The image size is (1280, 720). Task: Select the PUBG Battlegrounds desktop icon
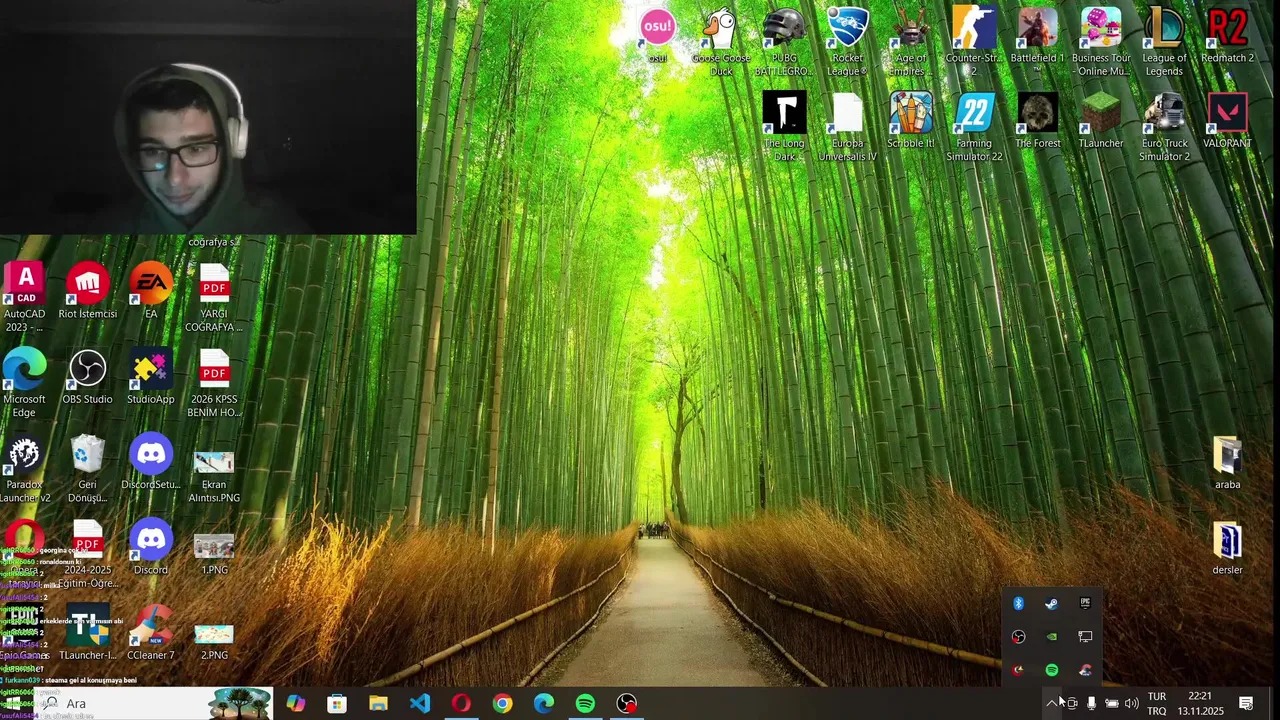pos(784,43)
